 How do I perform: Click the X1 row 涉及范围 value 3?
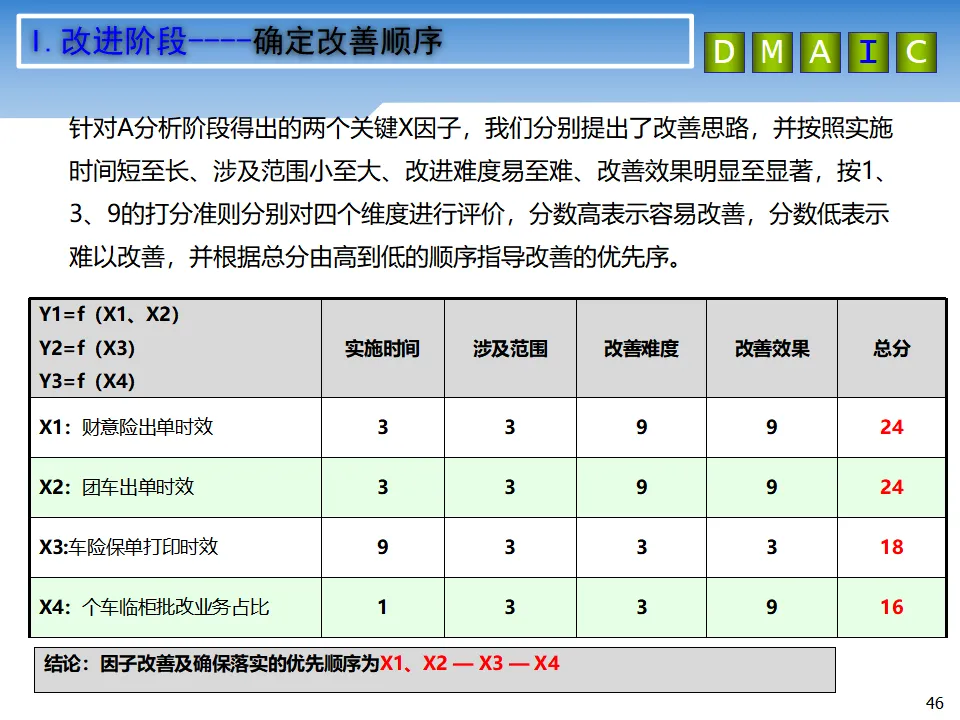510,427
